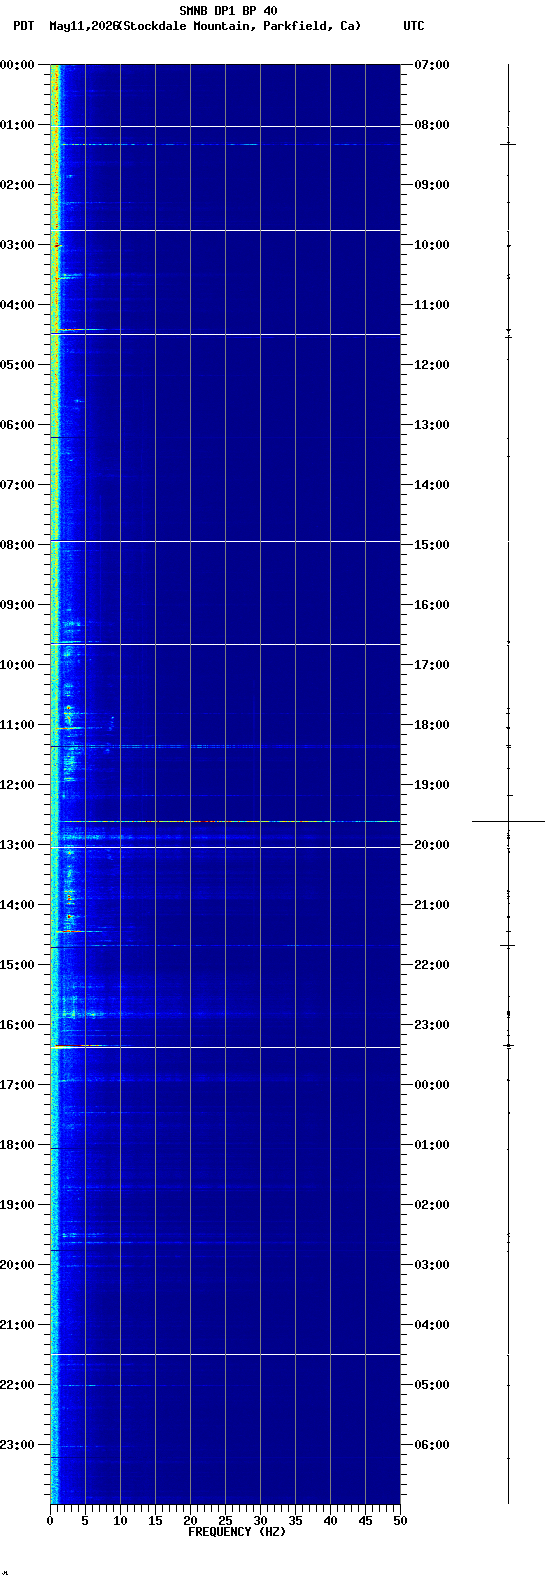The width and height of the screenshot is (552, 1584).
Task: Click the PDT time label "14:00"
Action: coord(18,905)
